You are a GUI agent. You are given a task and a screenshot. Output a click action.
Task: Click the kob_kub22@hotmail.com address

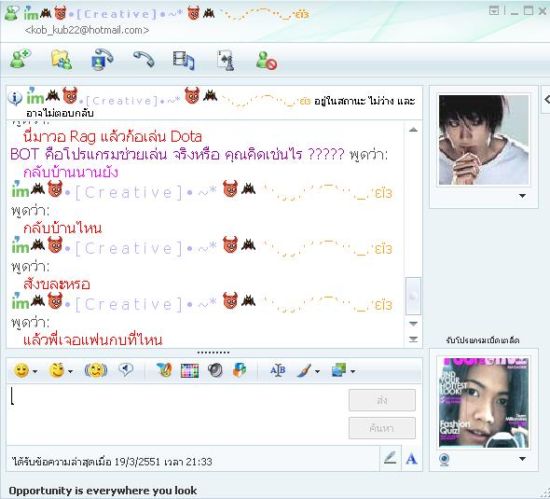click(x=87, y=30)
